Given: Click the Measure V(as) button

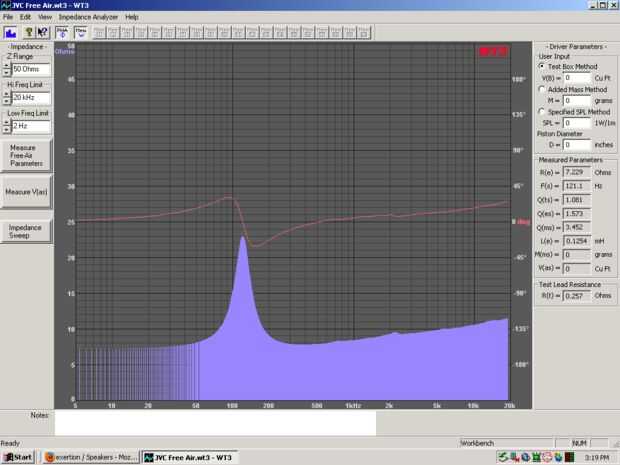Looking at the screenshot, I should [x=26, y=192].
